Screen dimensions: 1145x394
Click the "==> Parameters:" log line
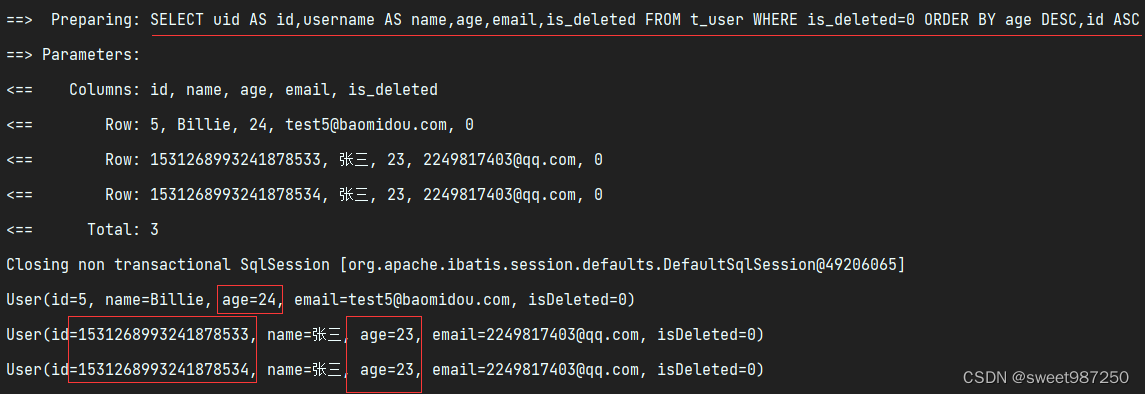point(73,55)
